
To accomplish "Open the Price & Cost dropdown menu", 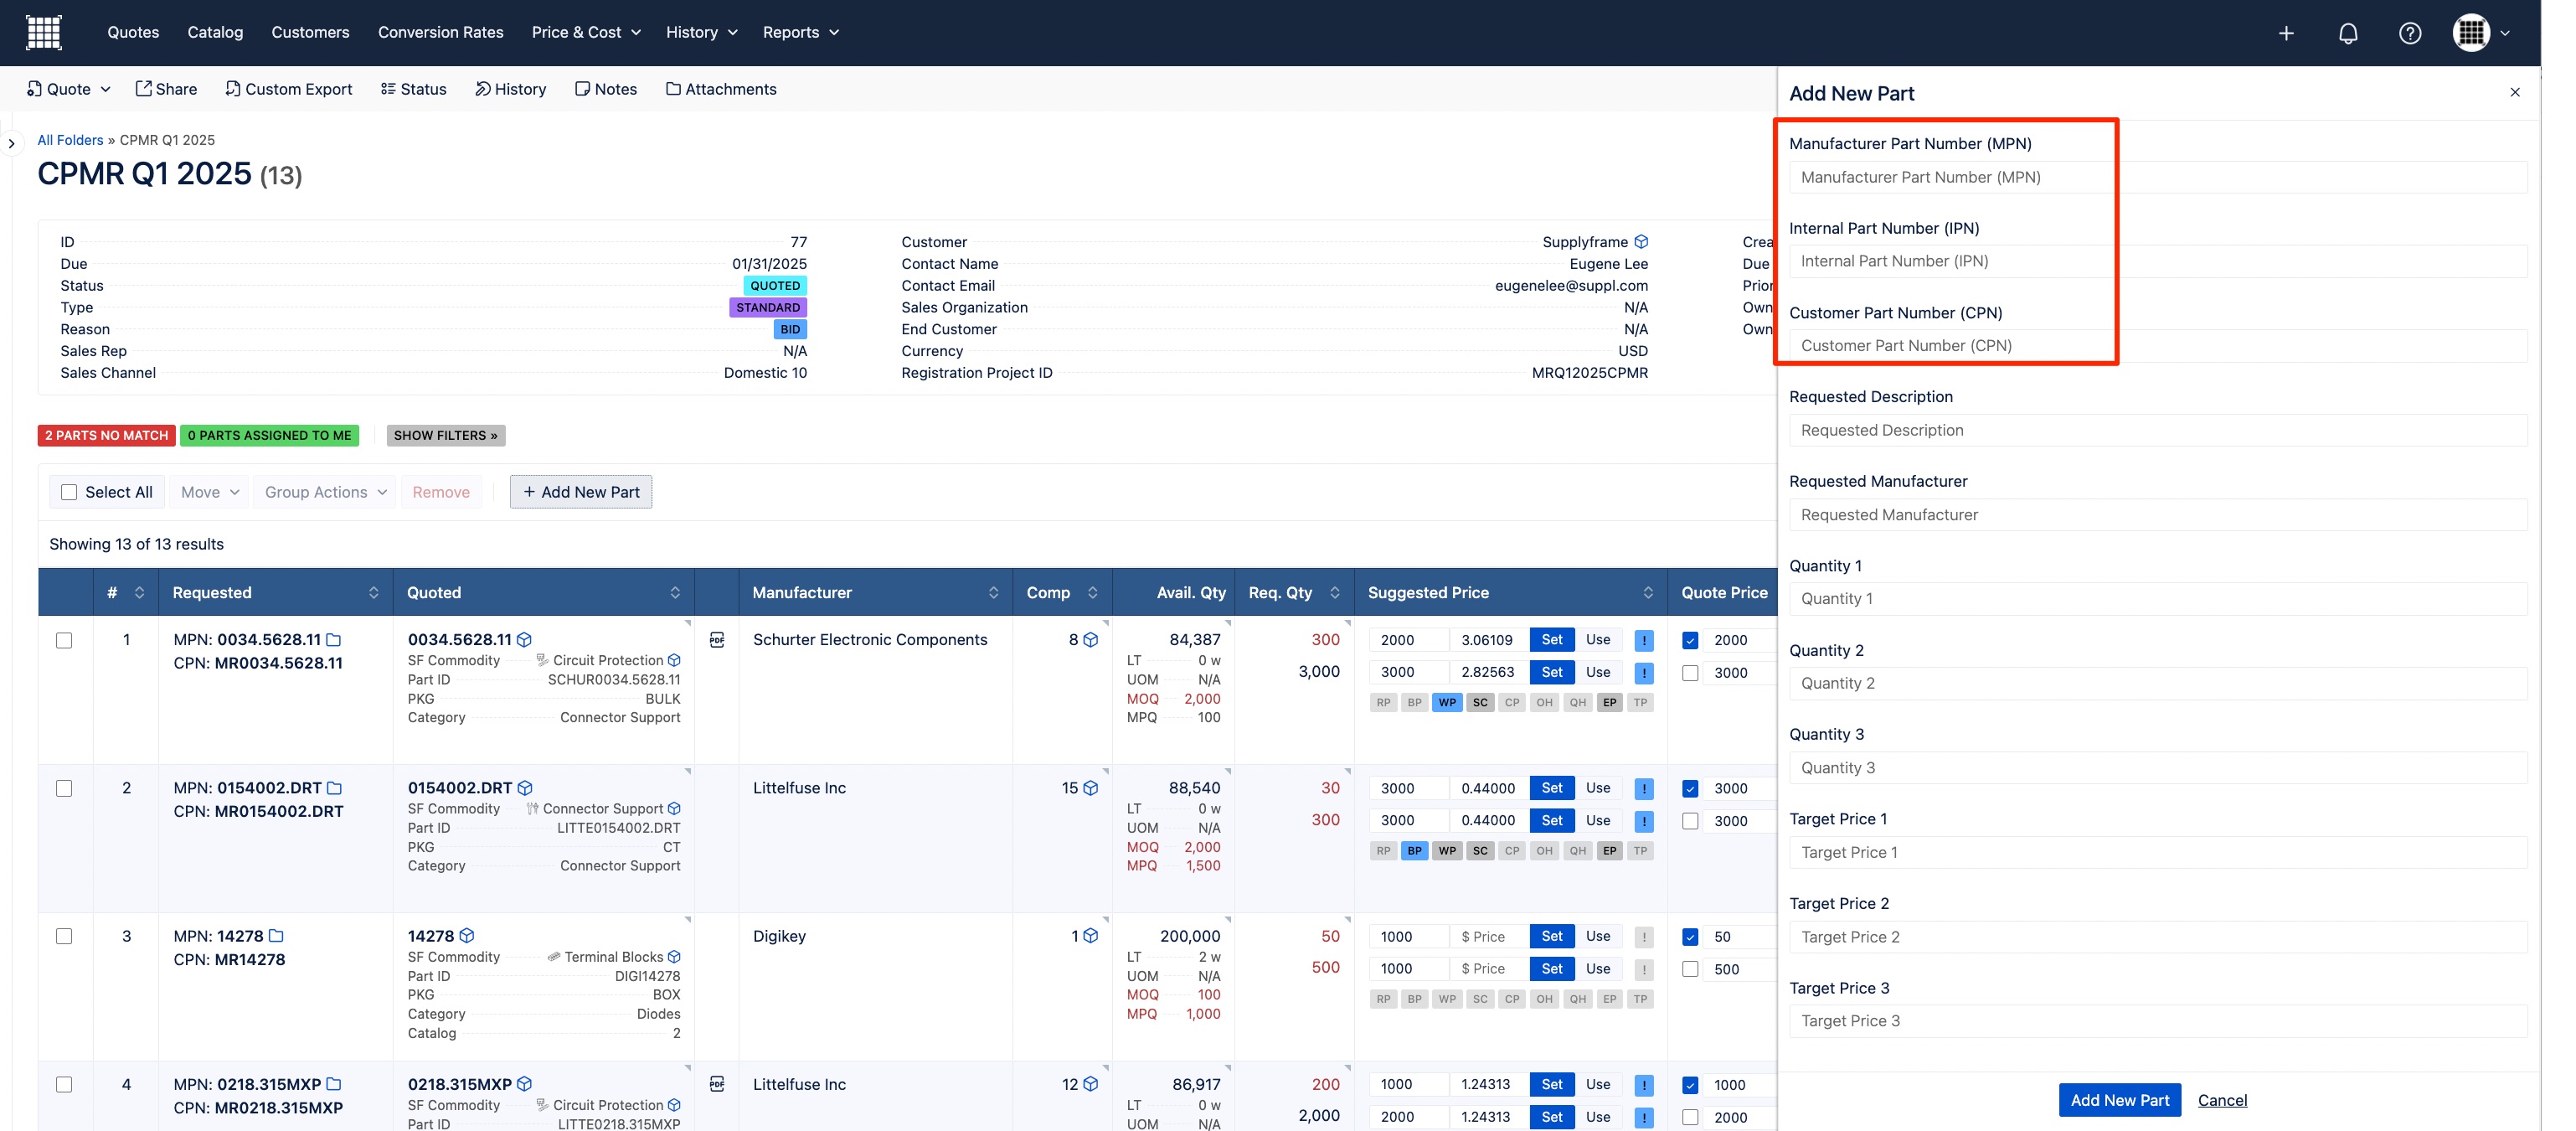I will pyautogui.click(x=587, y=32).
